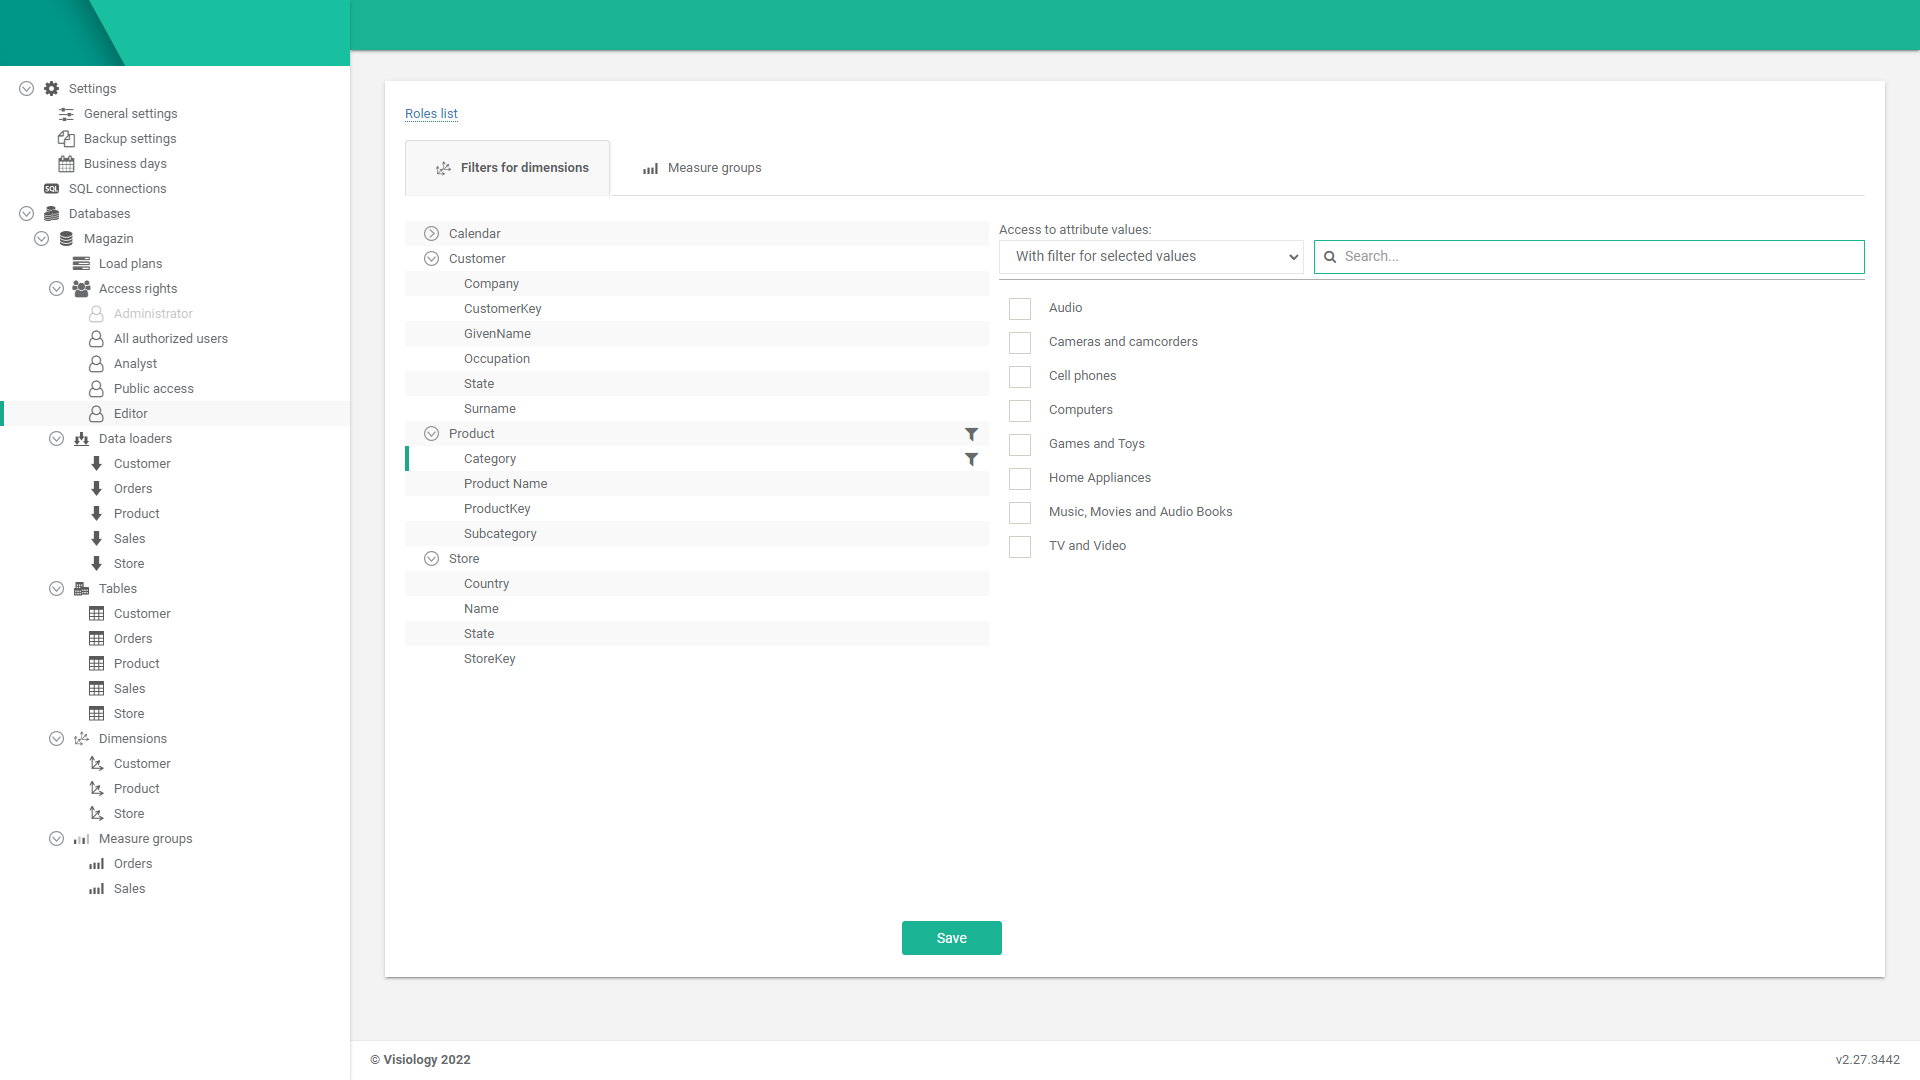Screen dimensions: 1920x1080
Task: Open the Roles list link
Action: pyautogui.click(x=431, y=114)
